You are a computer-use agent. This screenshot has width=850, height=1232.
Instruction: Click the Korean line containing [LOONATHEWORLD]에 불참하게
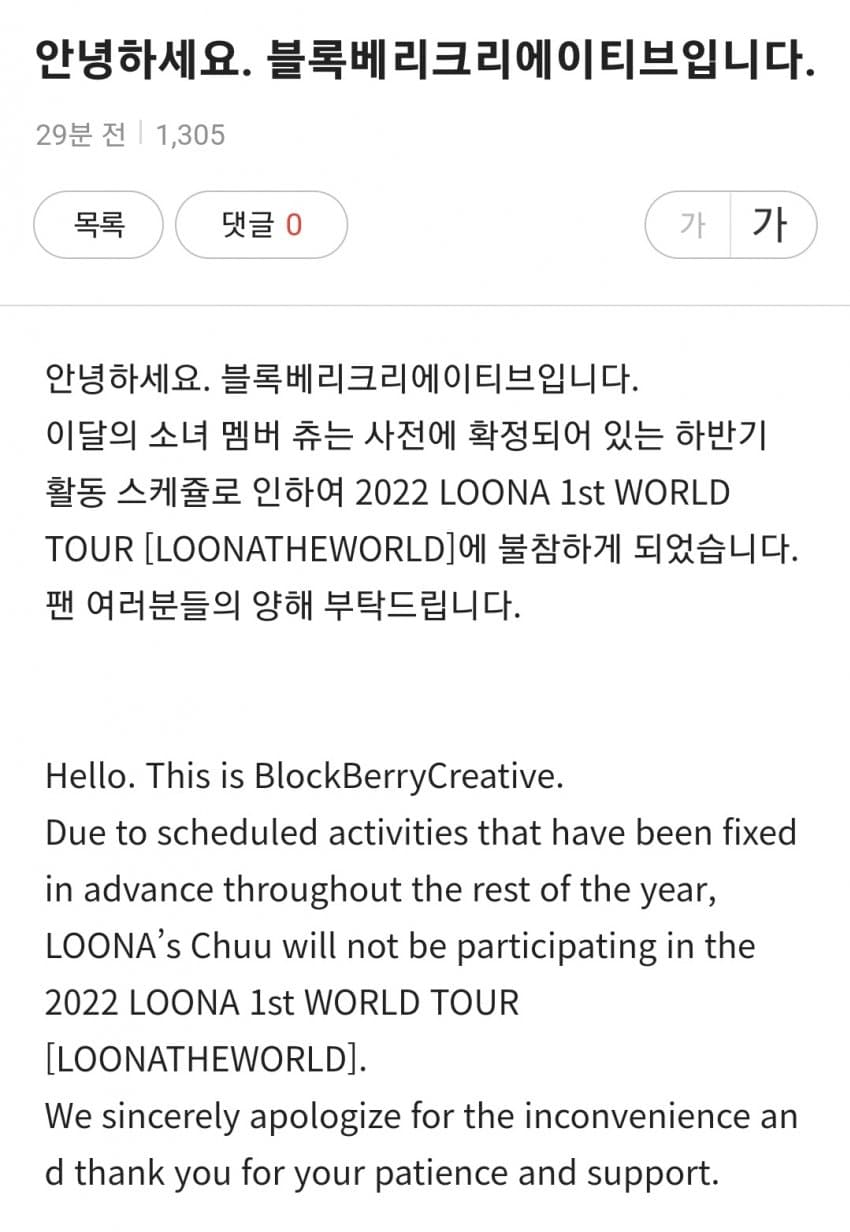point(422,549)
